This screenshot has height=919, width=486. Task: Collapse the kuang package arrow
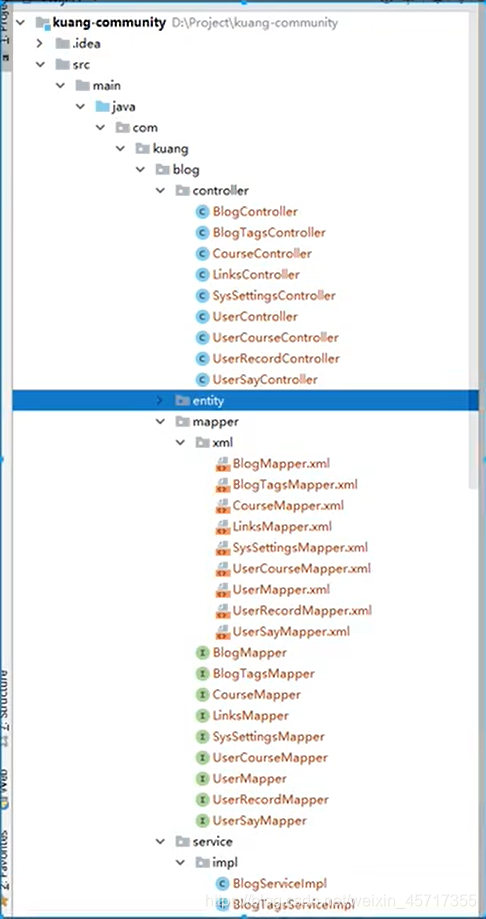[120, 149]
